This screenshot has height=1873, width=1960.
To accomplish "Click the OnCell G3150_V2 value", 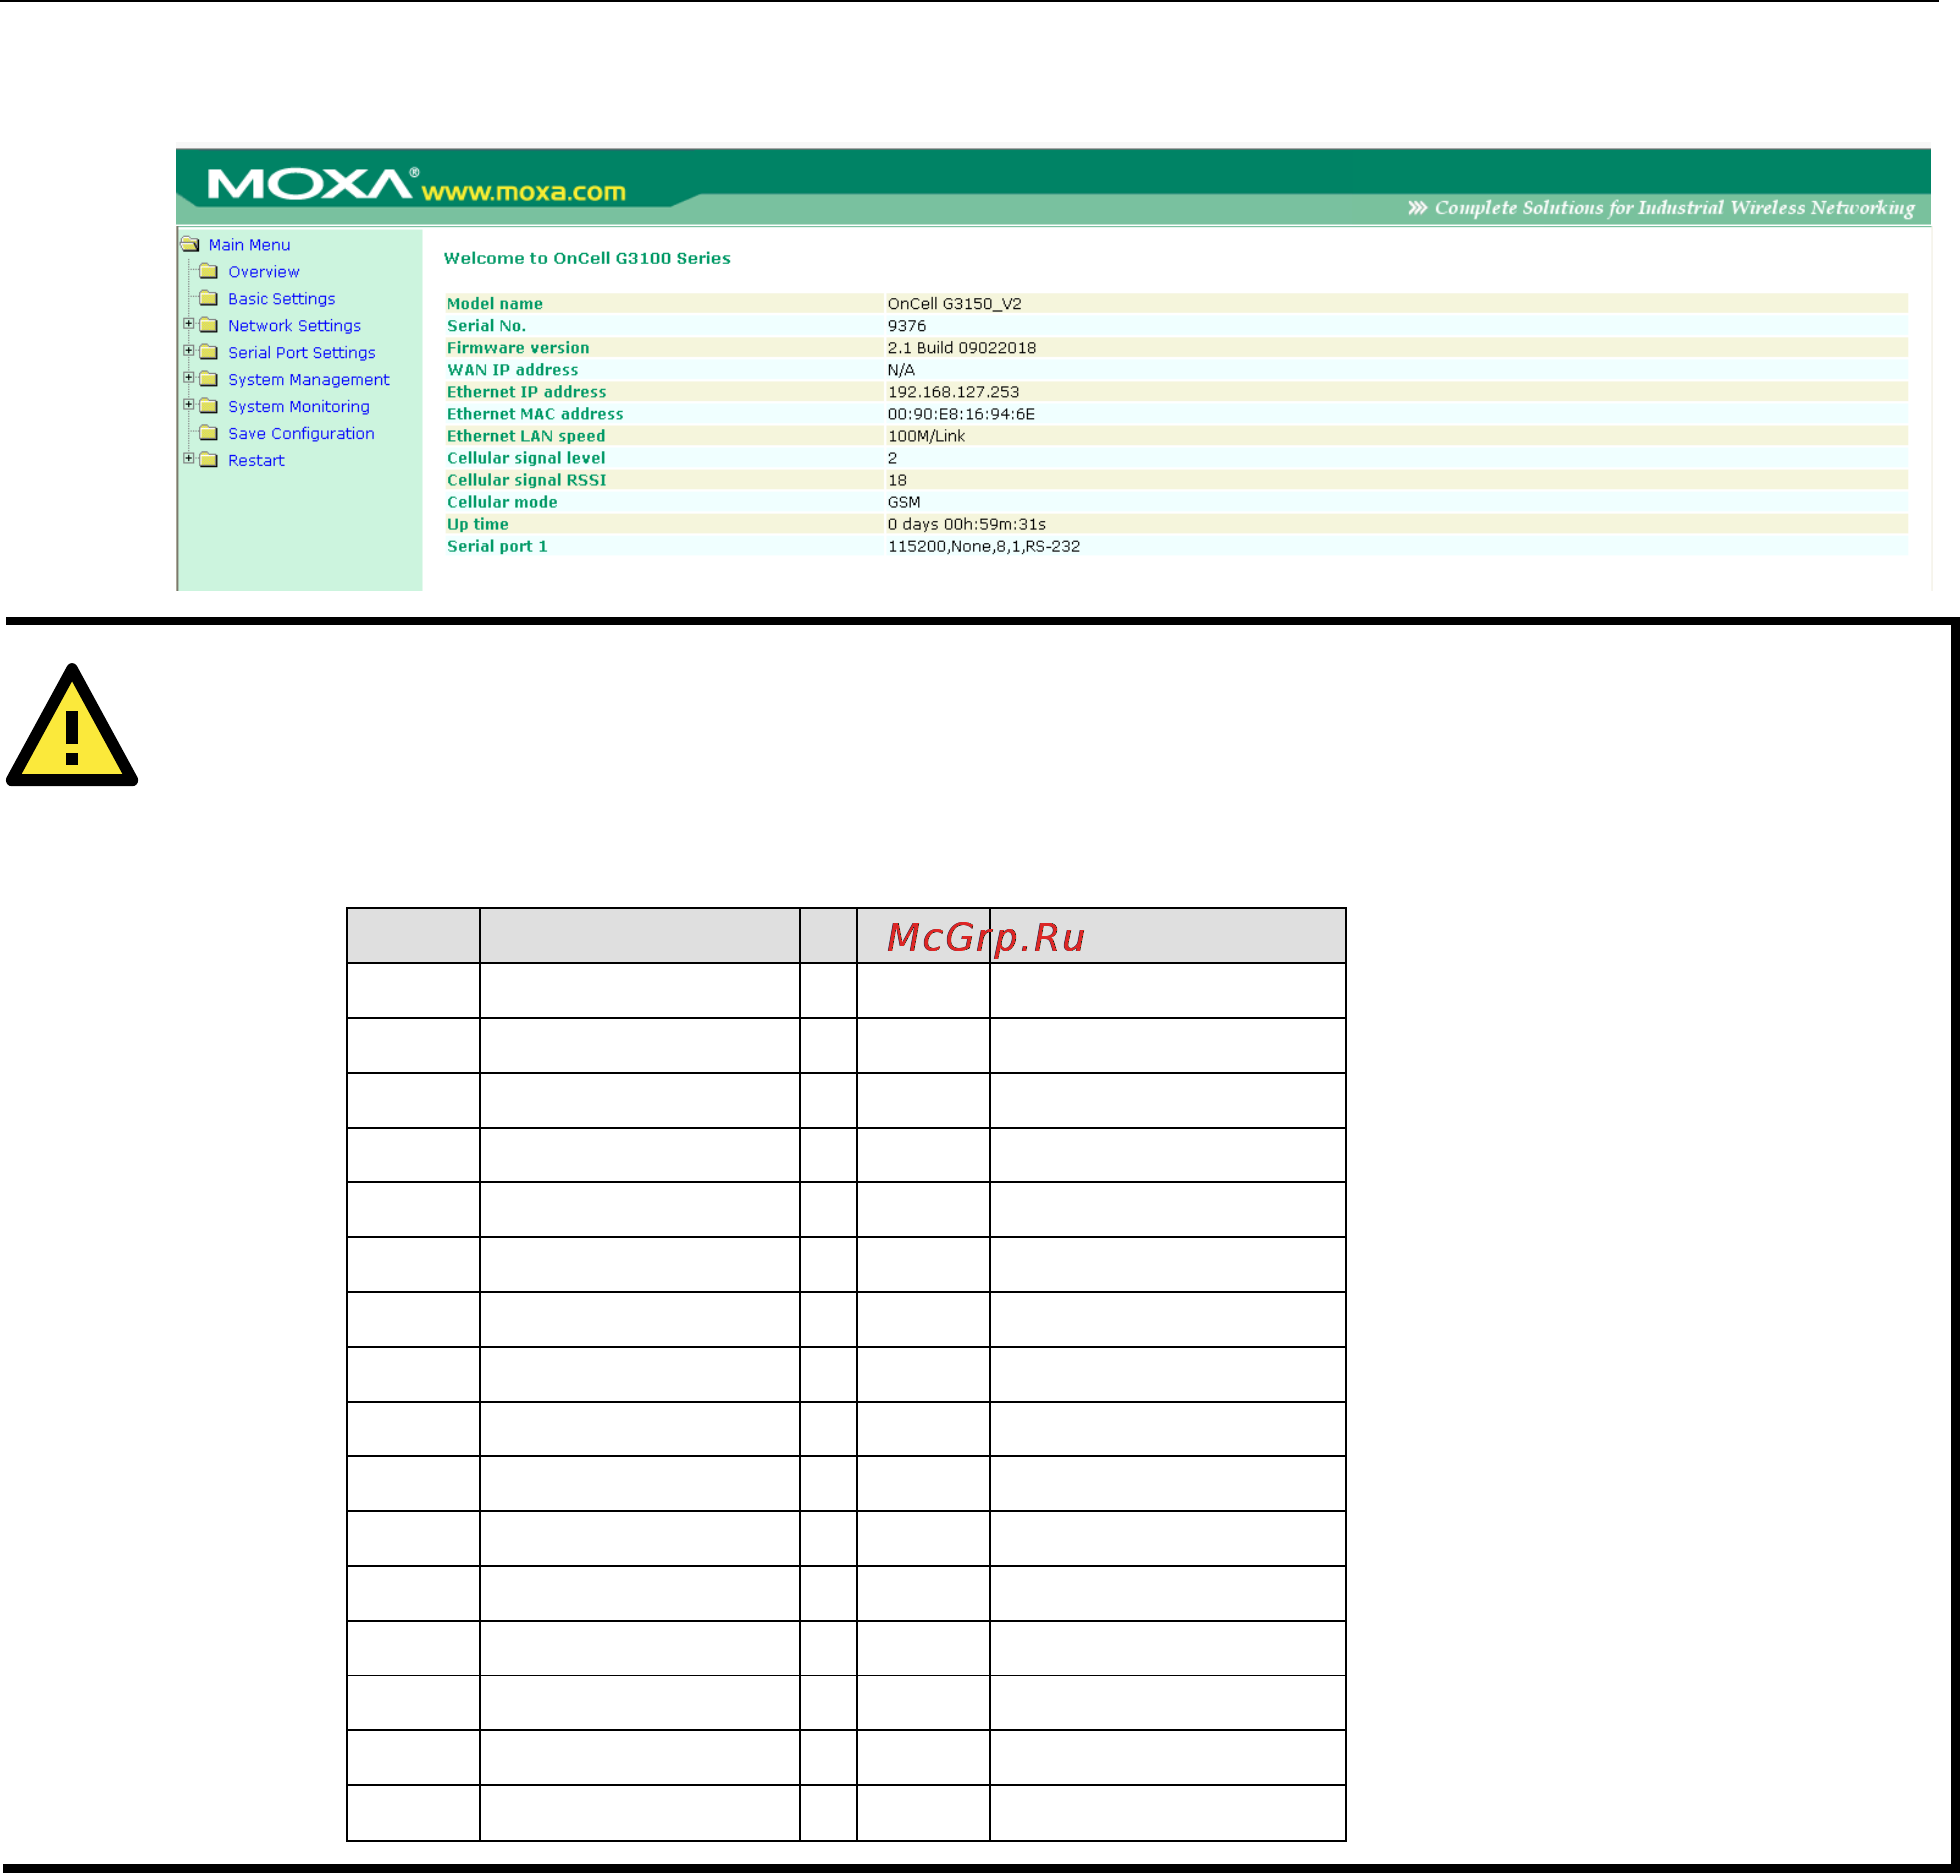I will 955,304.
